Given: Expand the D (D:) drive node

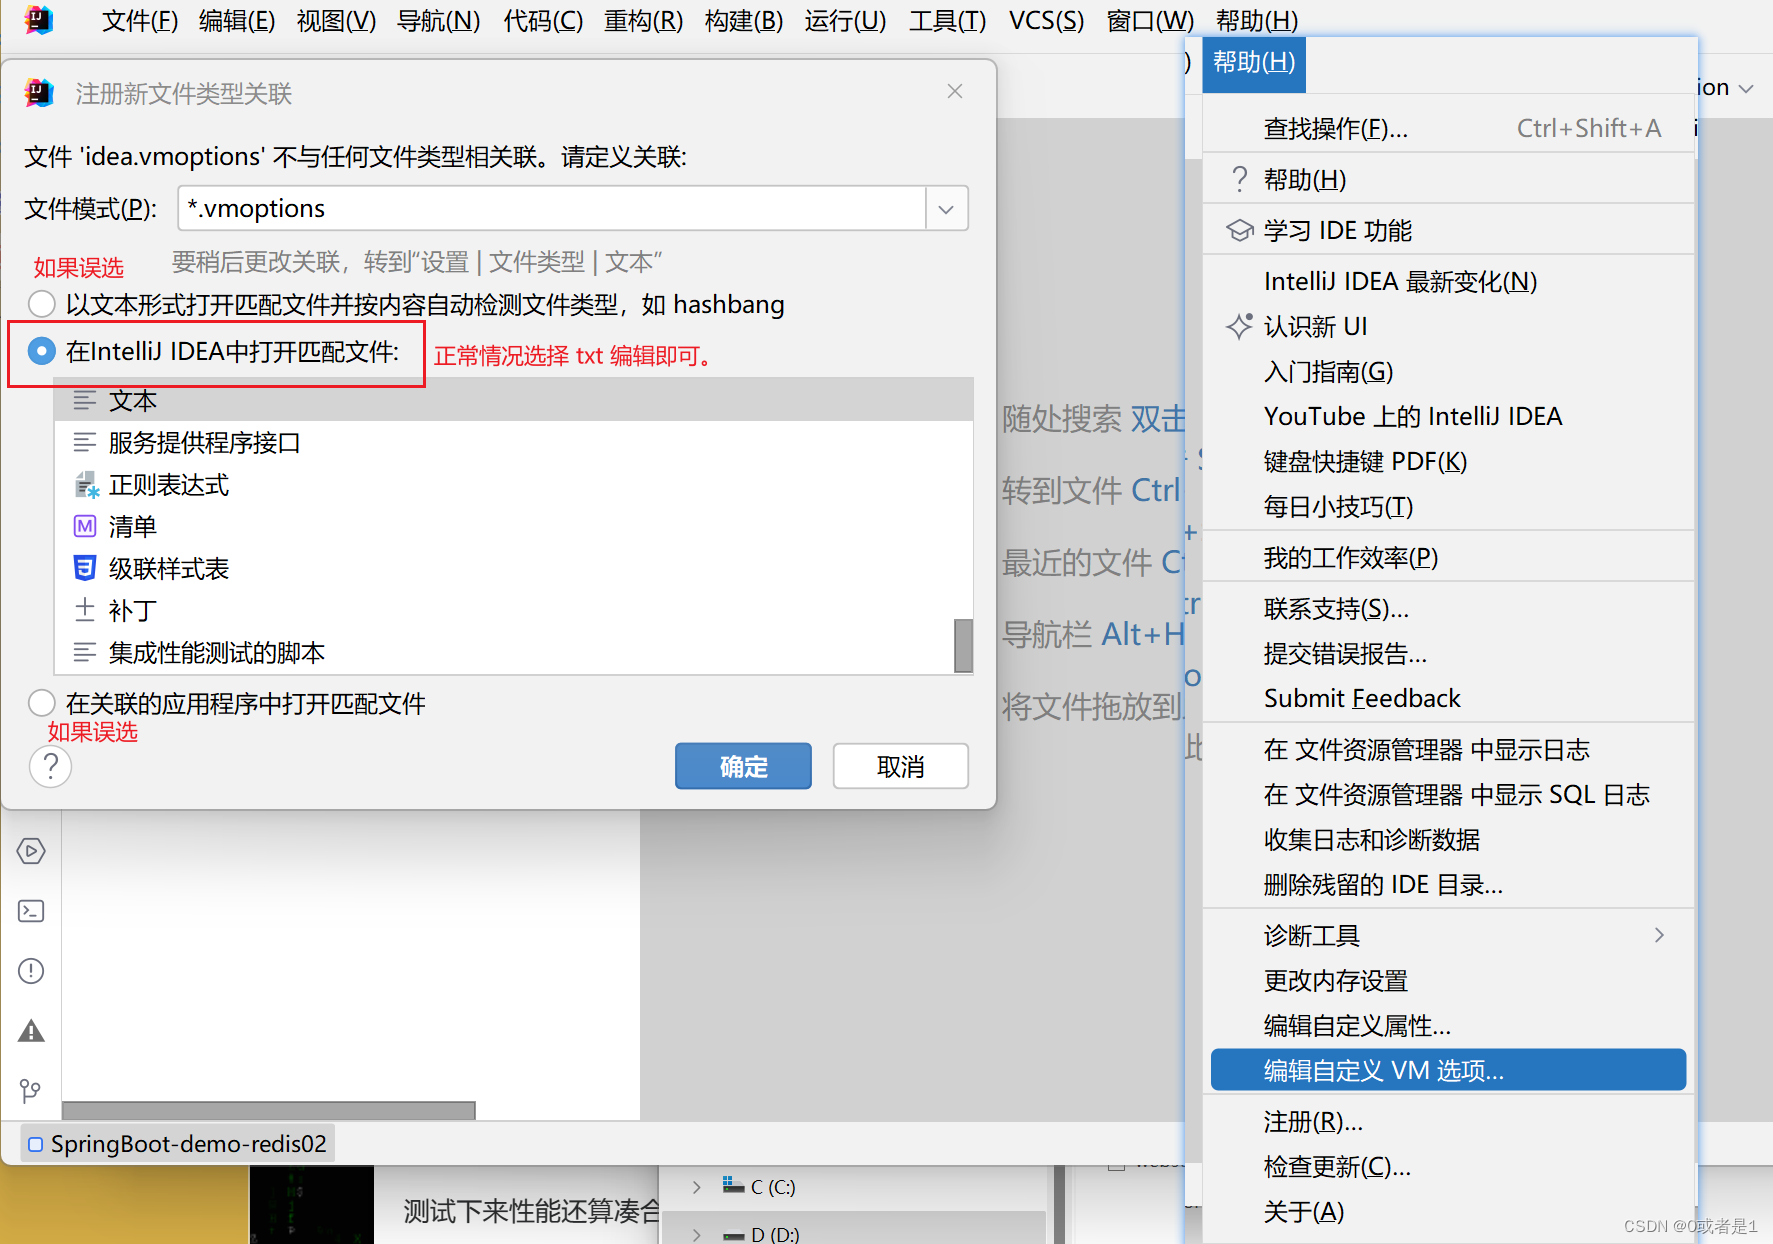Looking at the screenshot, I should (x=696, y=1233).
